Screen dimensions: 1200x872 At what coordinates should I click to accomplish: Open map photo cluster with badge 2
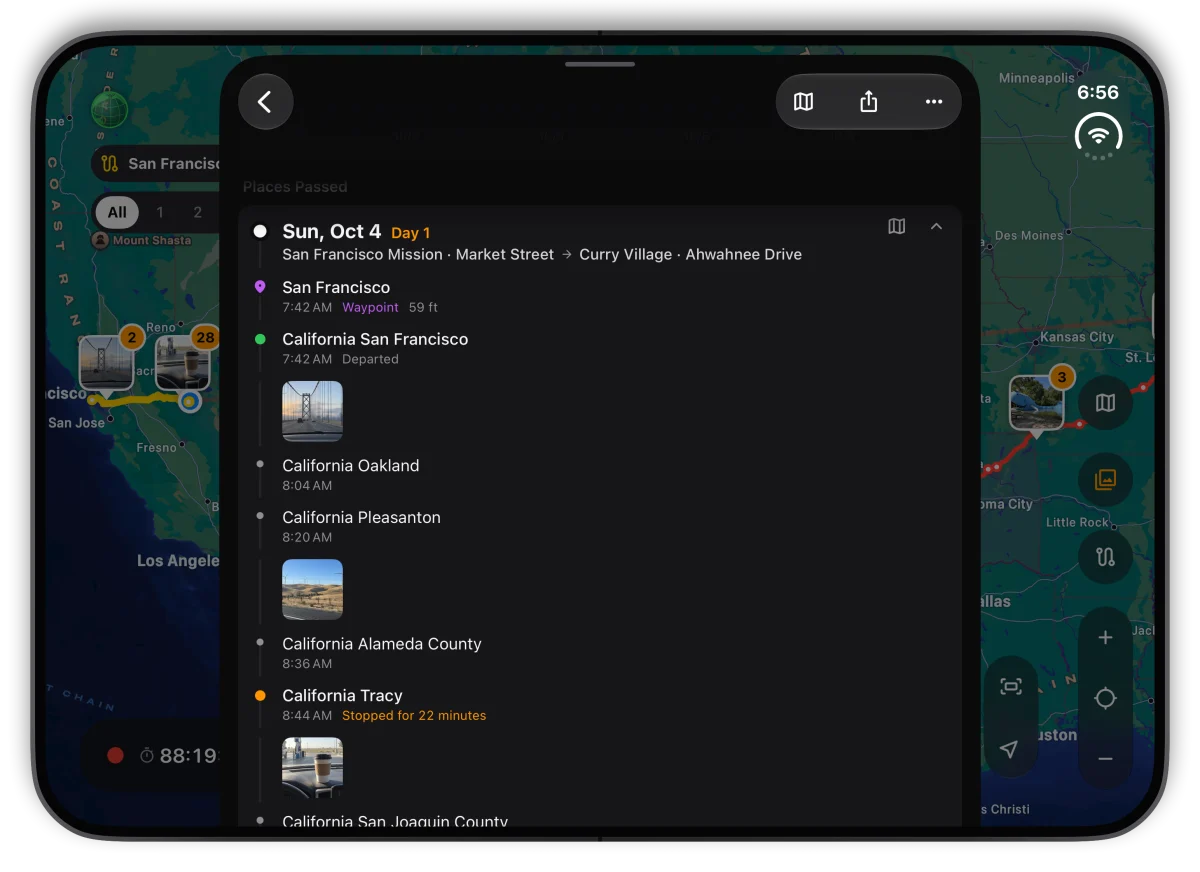(107, 362)
